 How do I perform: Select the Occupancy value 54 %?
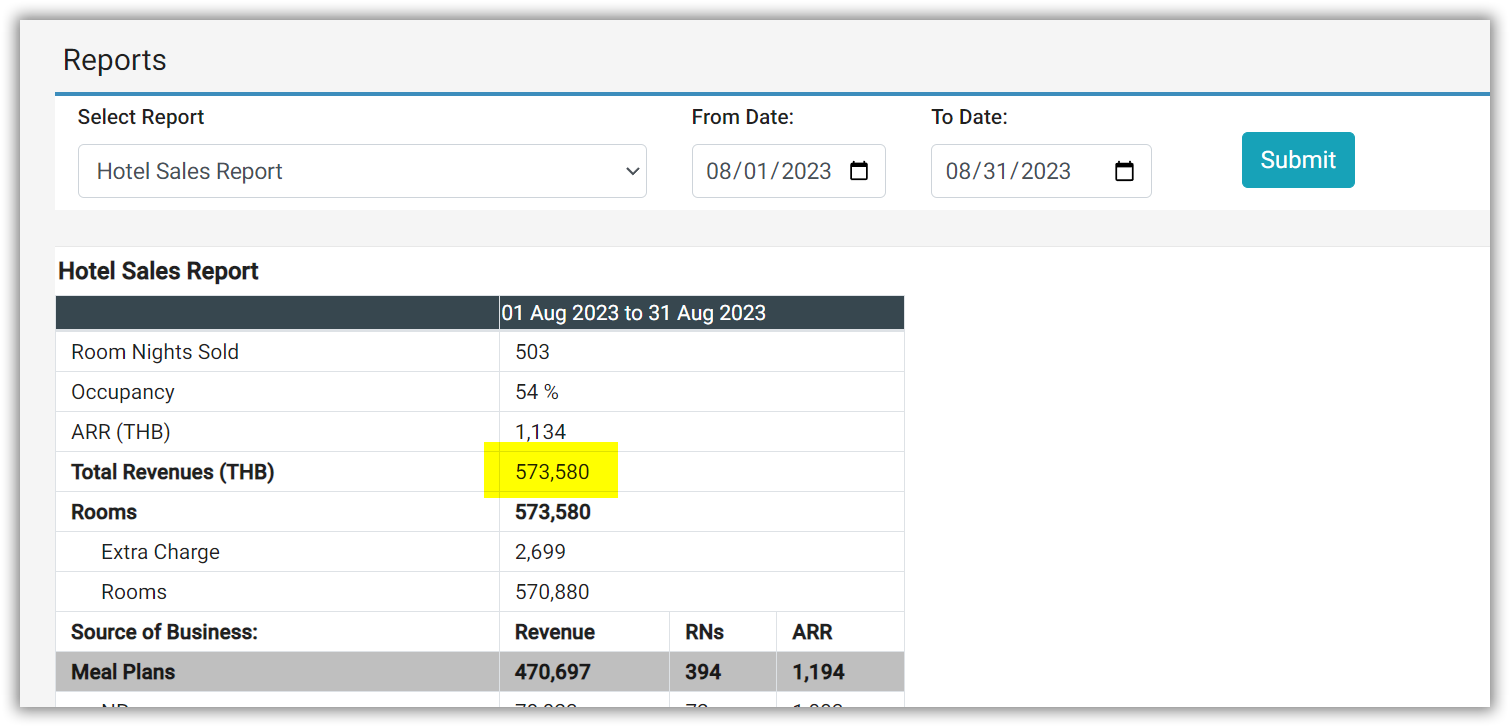(x=537, y=391)
